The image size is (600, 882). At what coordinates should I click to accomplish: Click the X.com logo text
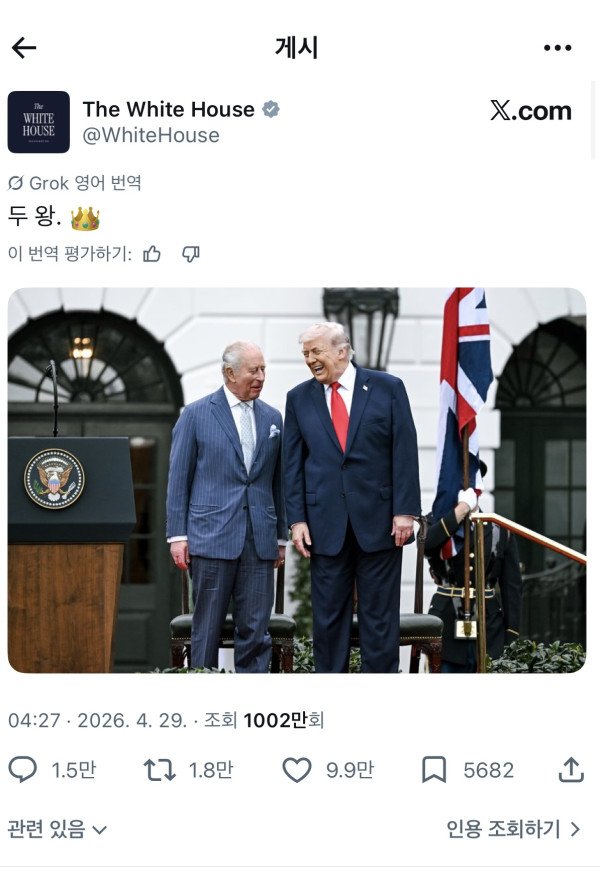click(531, 111)
